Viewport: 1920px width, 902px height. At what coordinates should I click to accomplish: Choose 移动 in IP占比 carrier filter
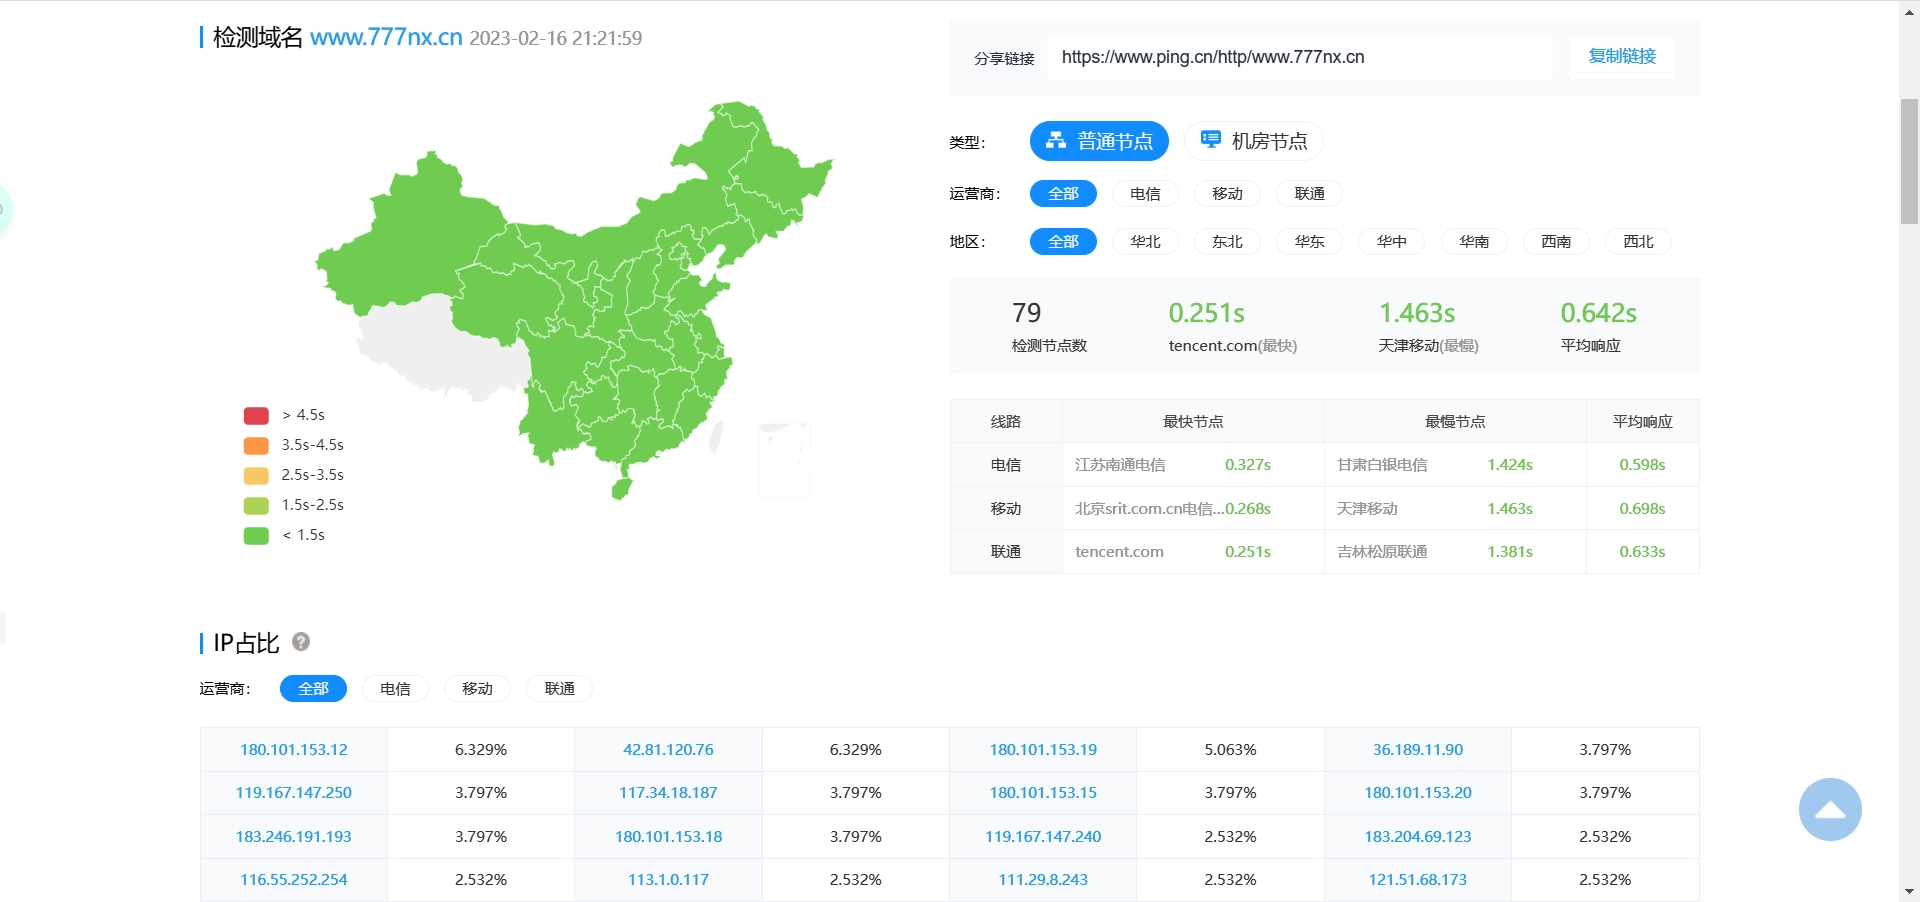(x=477, y=689)
